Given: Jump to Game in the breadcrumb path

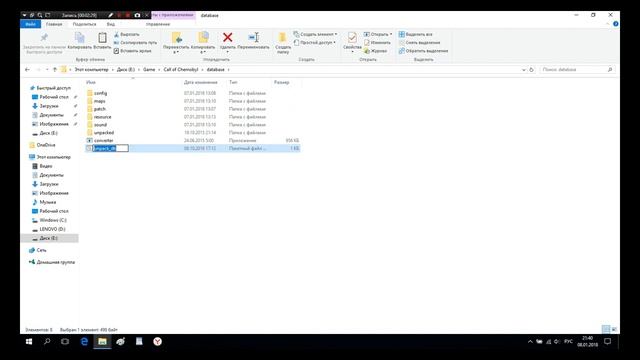Looking at the screenshot, I should tap(149, 70).
